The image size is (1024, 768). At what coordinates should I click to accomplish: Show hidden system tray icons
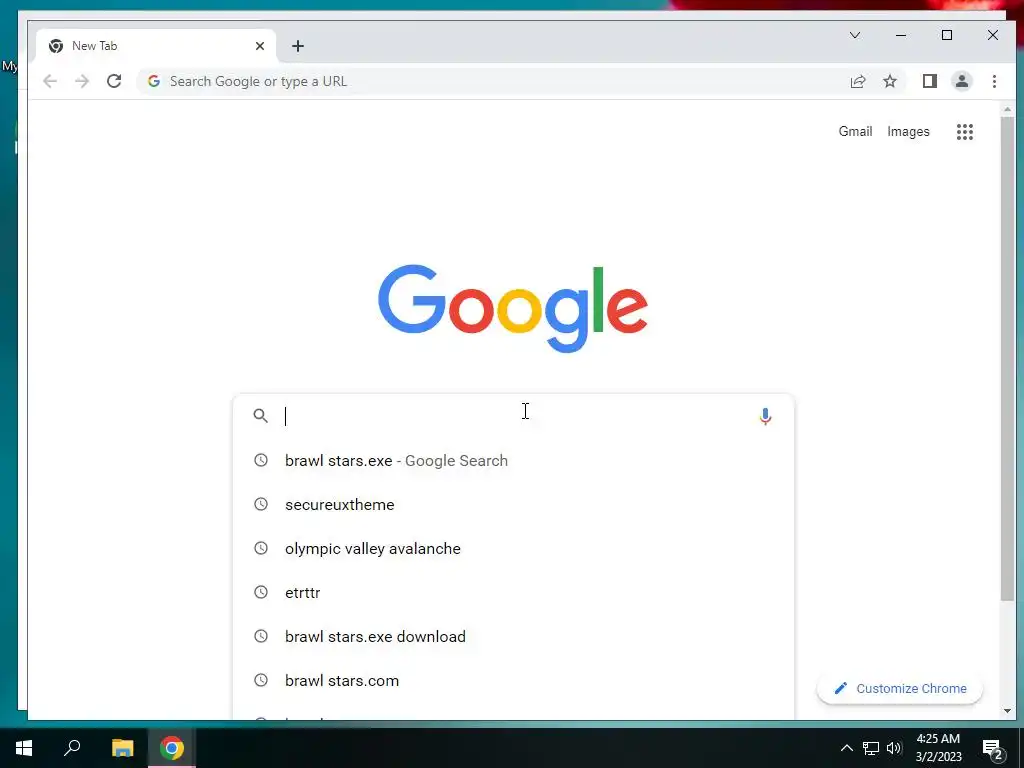point(846,748)
